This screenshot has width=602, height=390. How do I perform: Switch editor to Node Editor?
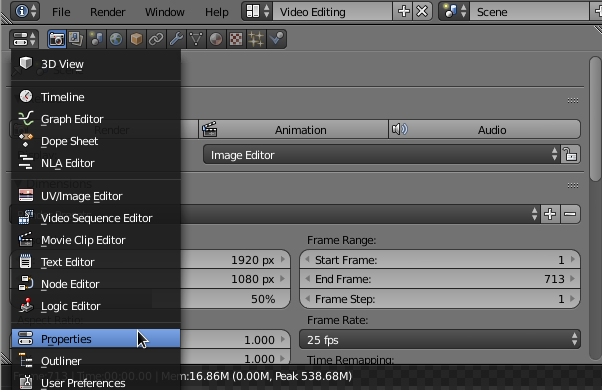point(96,284)
